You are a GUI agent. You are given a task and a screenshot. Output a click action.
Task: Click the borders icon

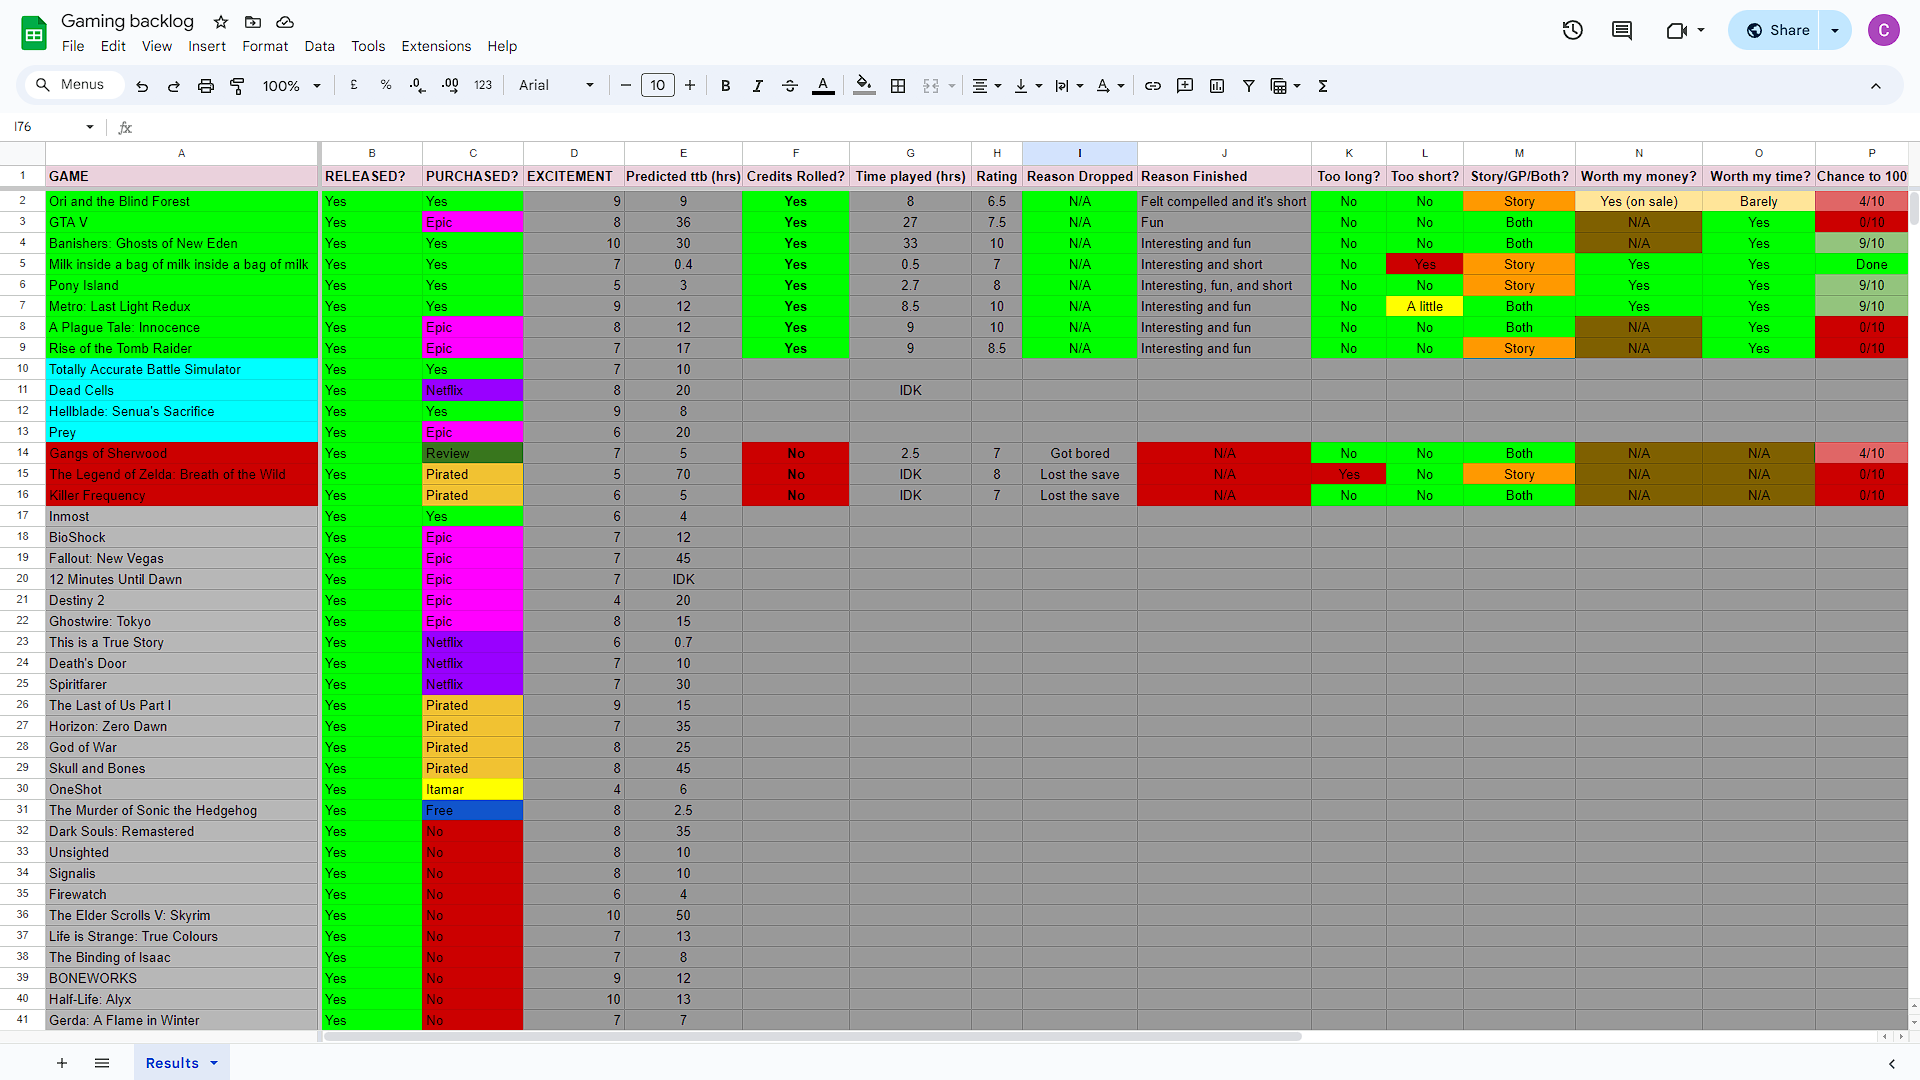(x=898, y=86)
